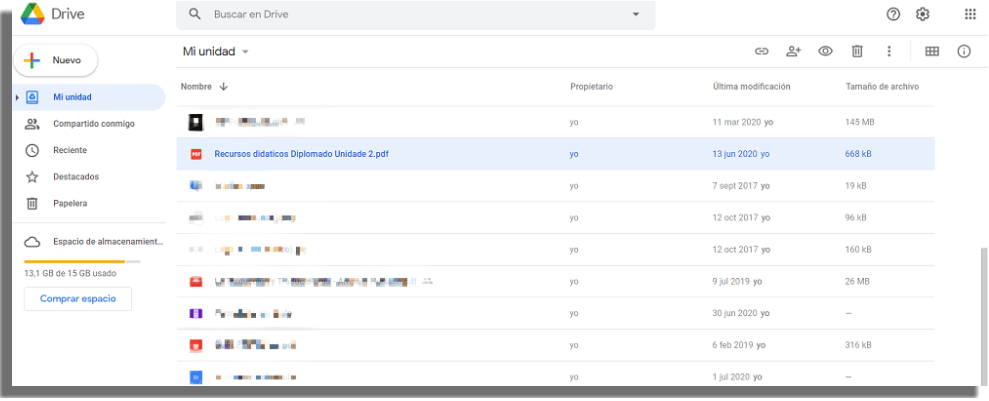Click the red file icon in the 316 kB row
Image resolution: width=989 pixels, height=401 pixels.
[196, 346]
